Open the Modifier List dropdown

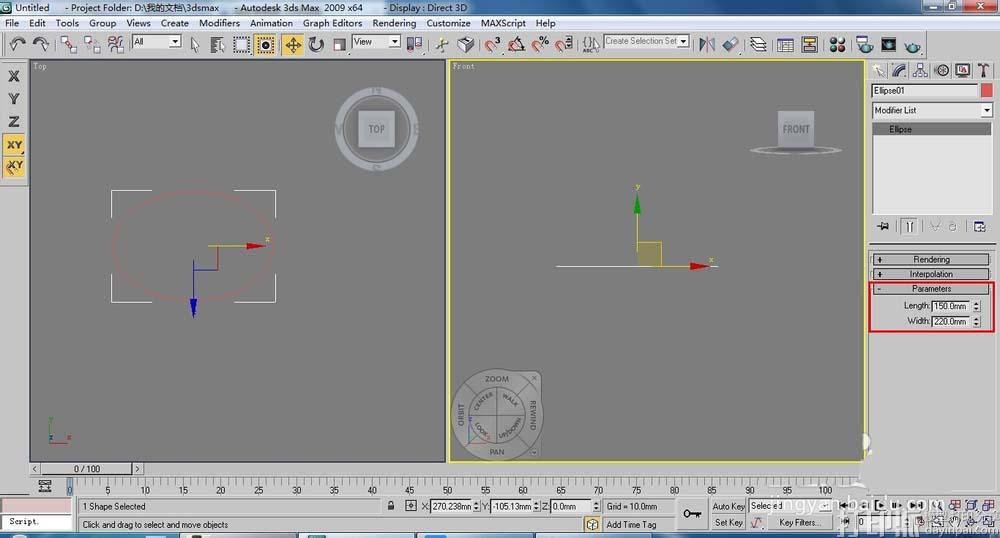tap(931, 110)
